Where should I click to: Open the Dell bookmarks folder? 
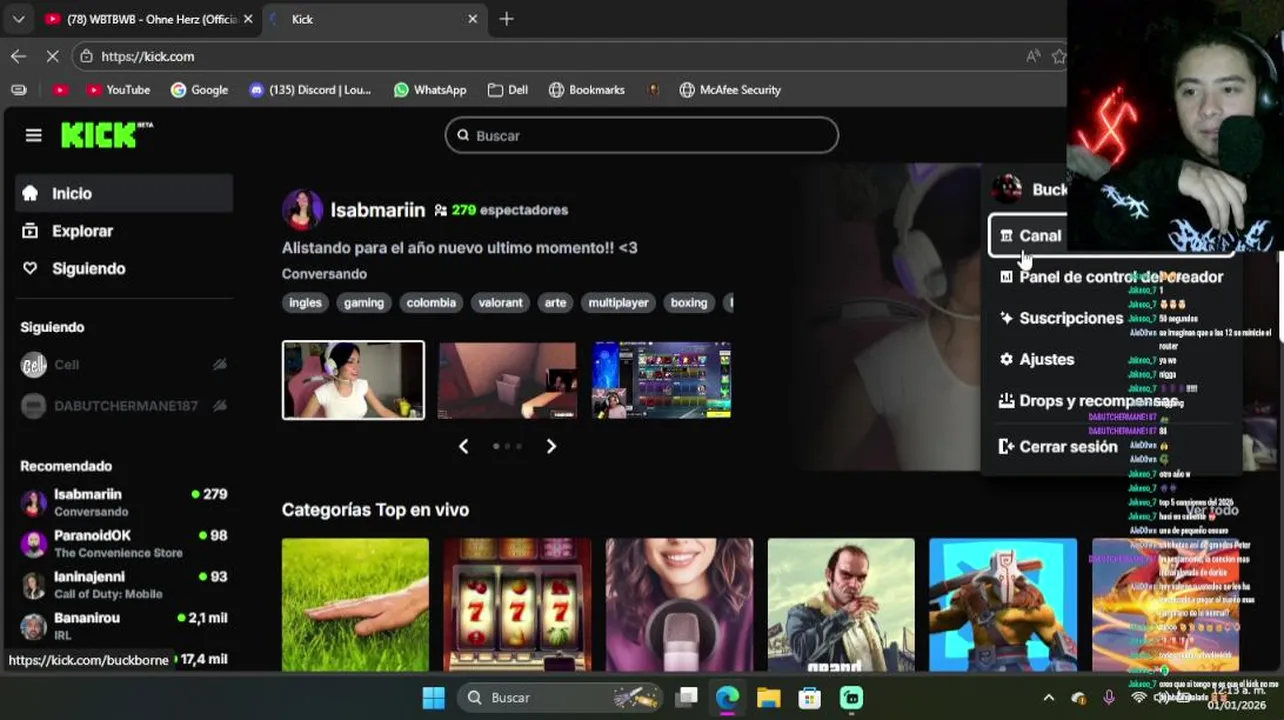508,90
